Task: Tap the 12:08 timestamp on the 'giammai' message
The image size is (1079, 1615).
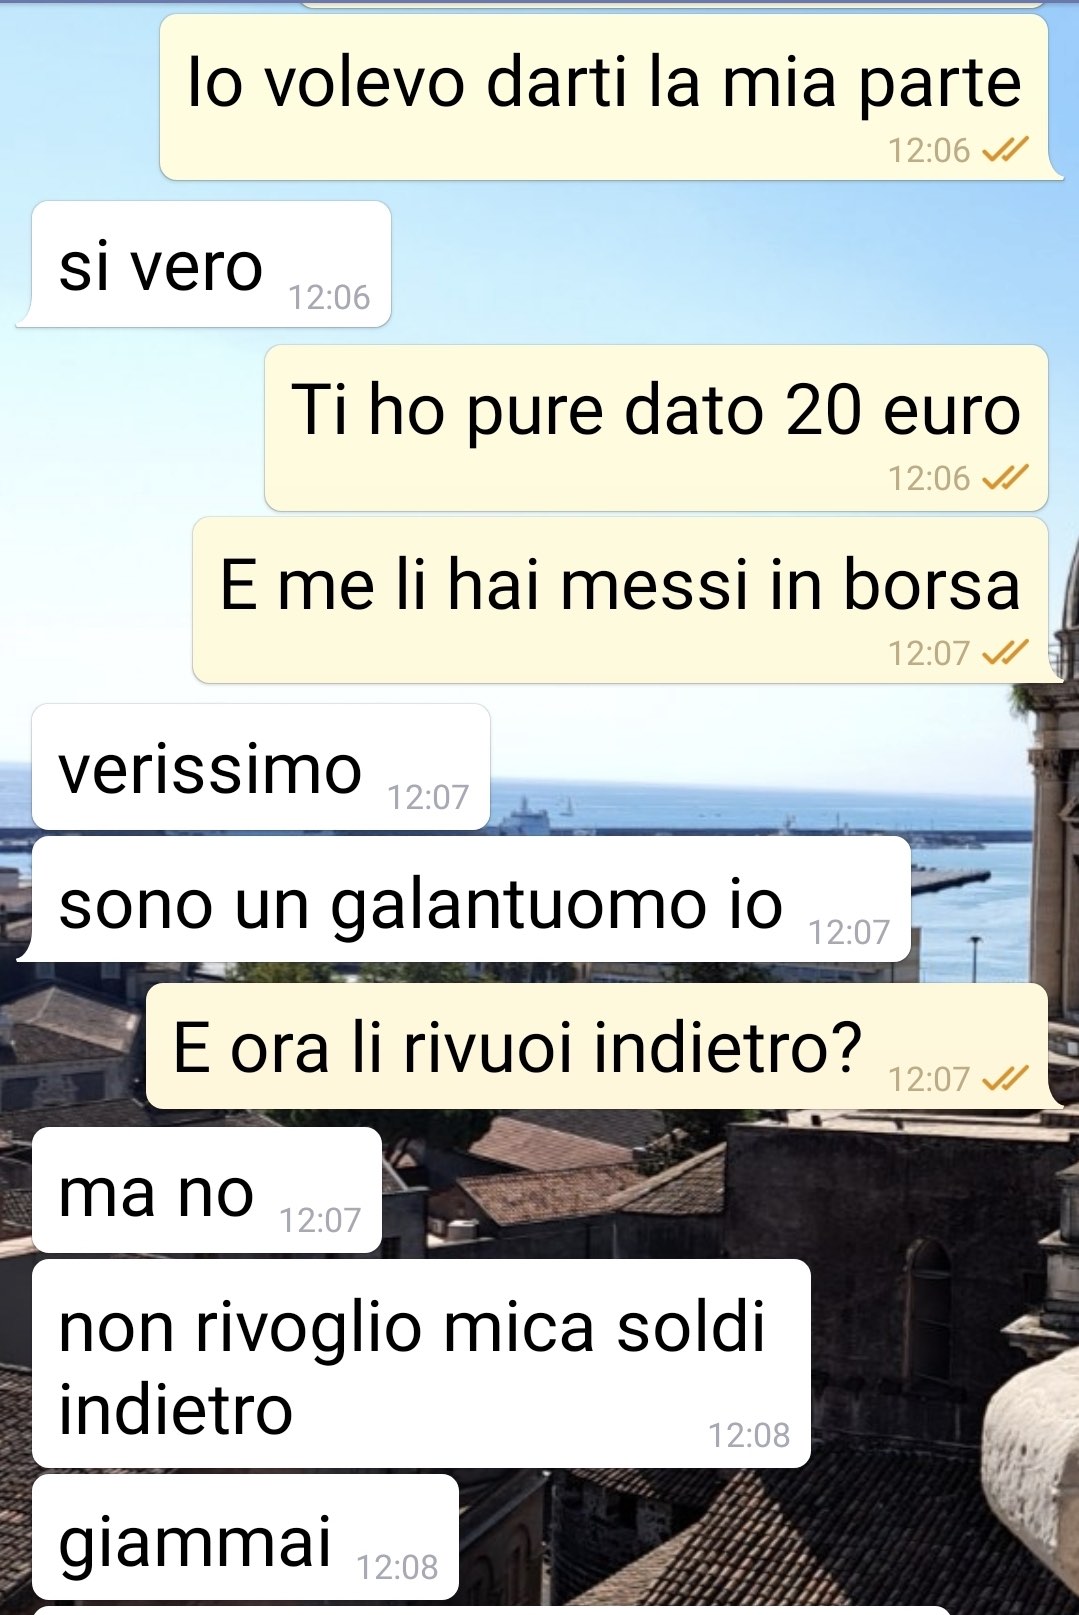Action: tap(397, 1567)
